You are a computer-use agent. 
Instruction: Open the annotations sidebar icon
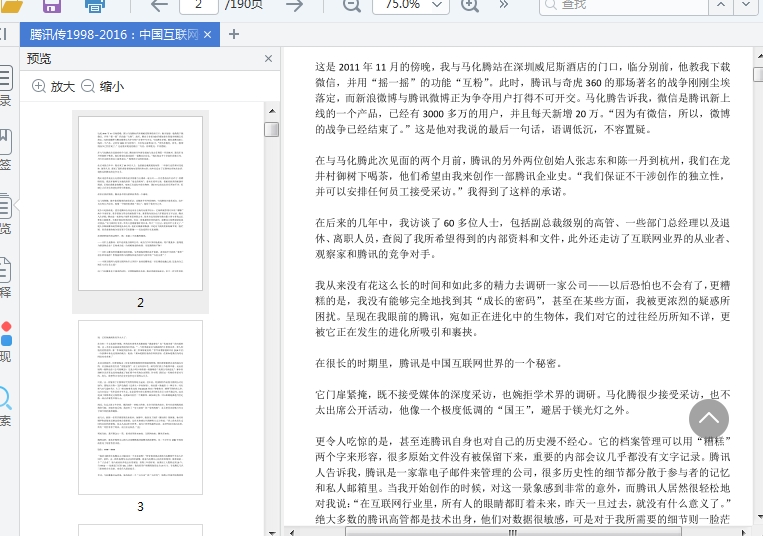(5, 277)
